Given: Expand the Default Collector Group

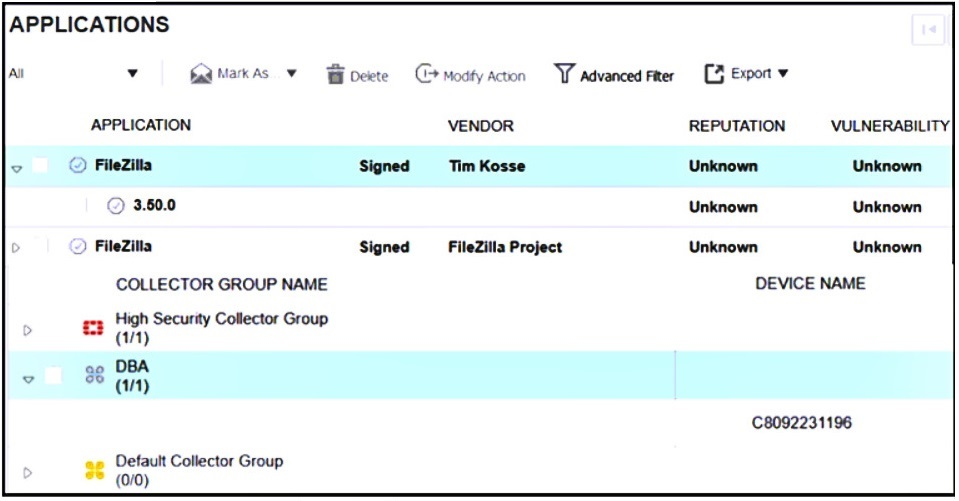Looking at the screenshot, I should pos(28,471).
